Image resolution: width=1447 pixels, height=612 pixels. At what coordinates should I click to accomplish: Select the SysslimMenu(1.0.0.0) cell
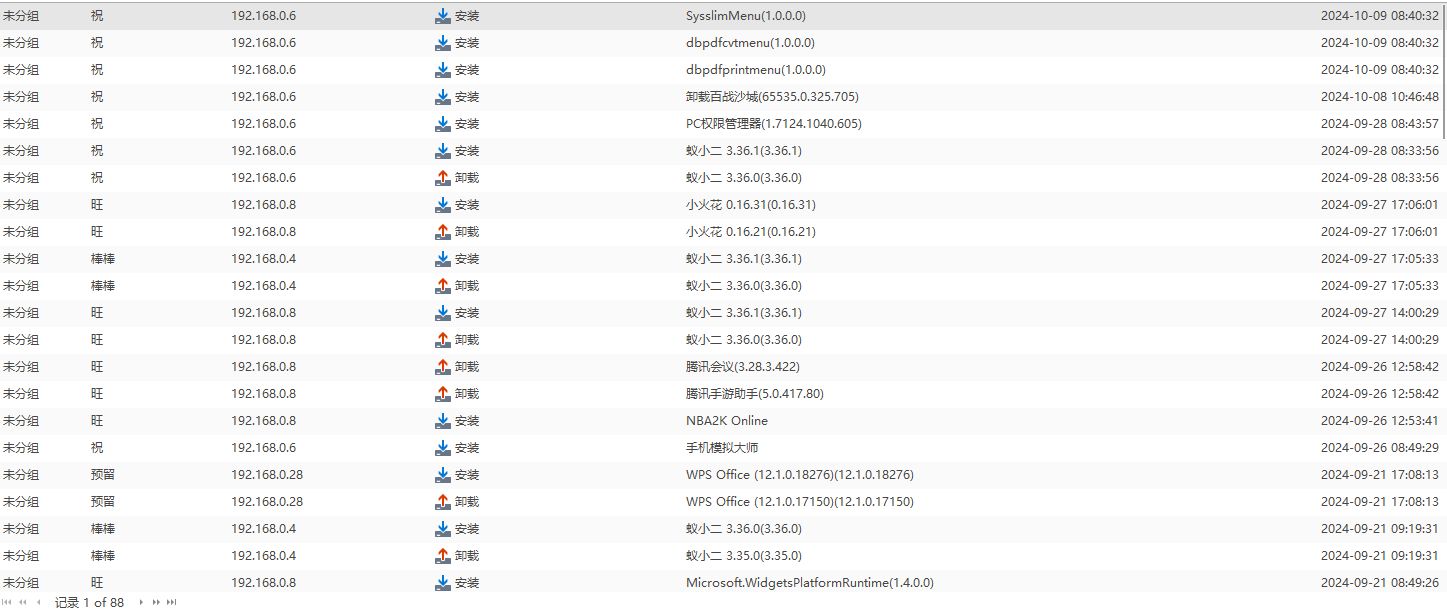click(x=746, y=16)
